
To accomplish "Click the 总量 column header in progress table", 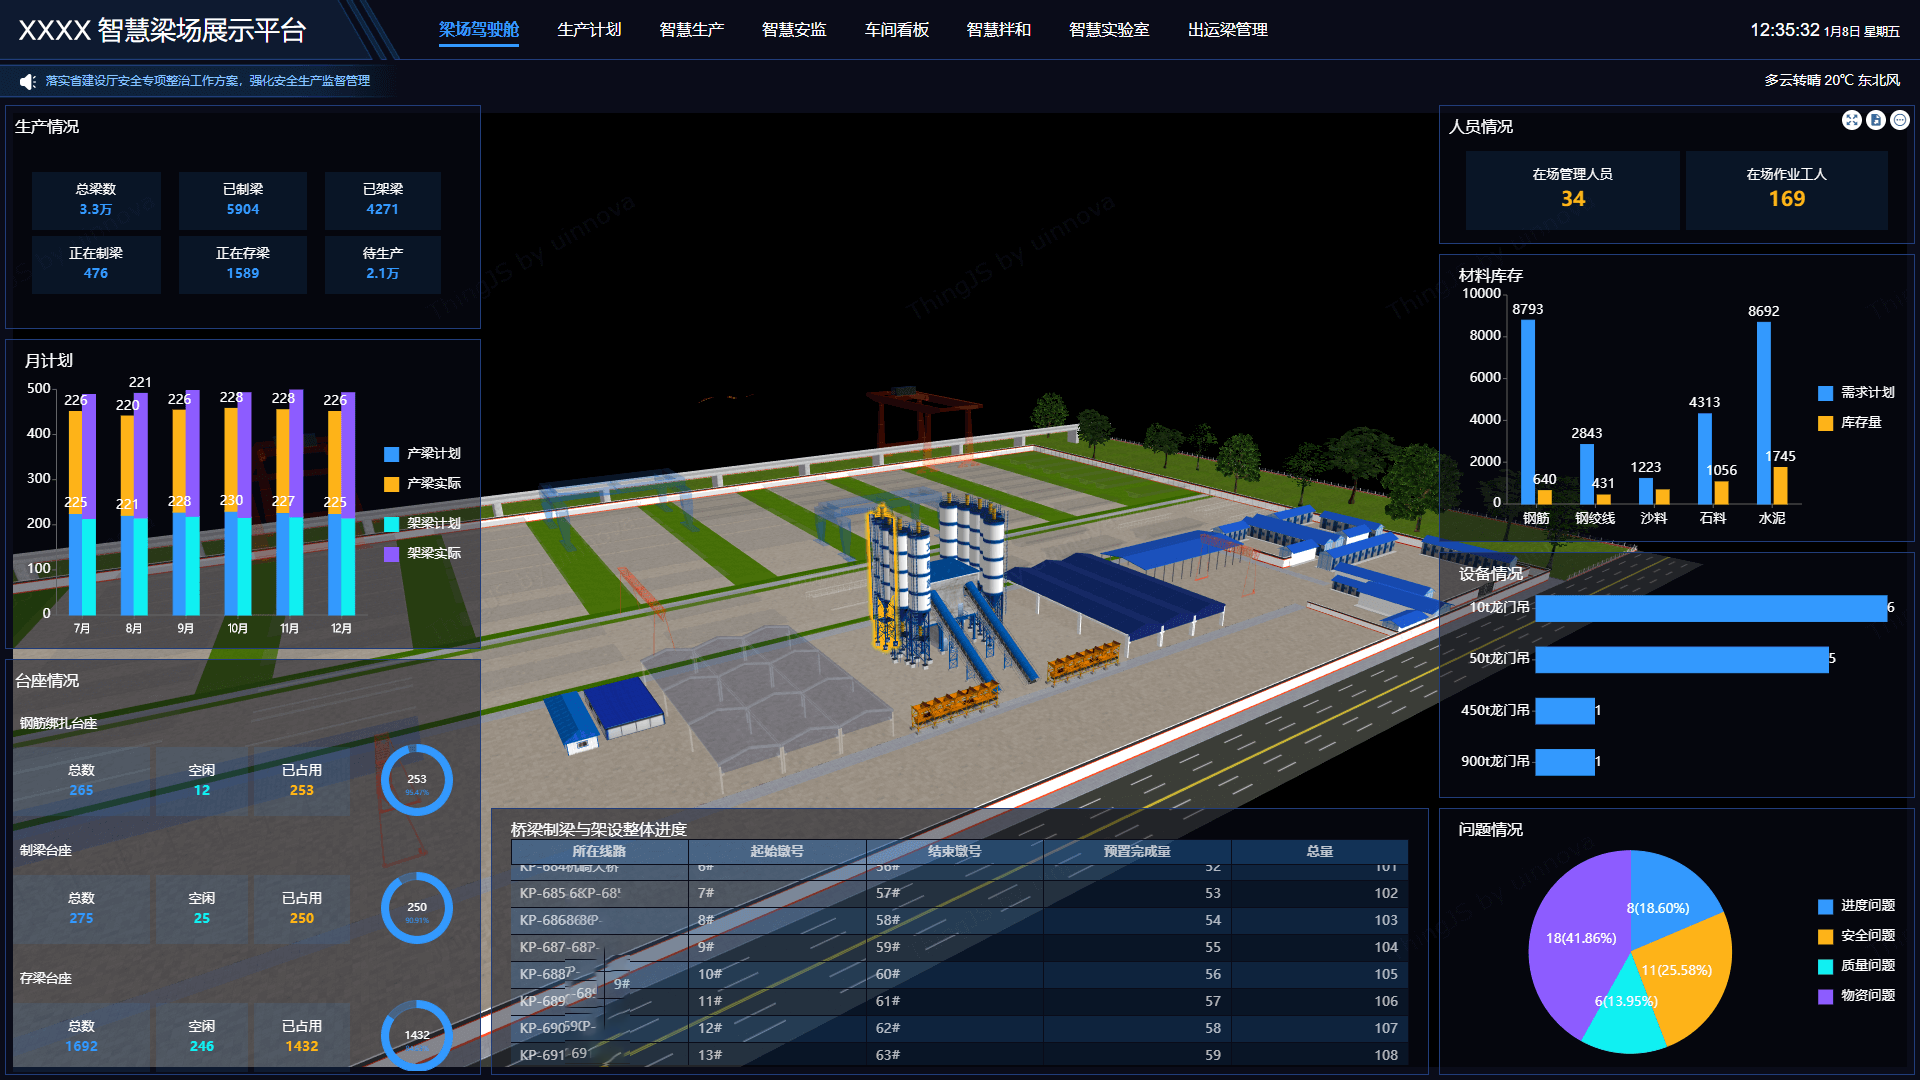I will (x=1319, y=851).
